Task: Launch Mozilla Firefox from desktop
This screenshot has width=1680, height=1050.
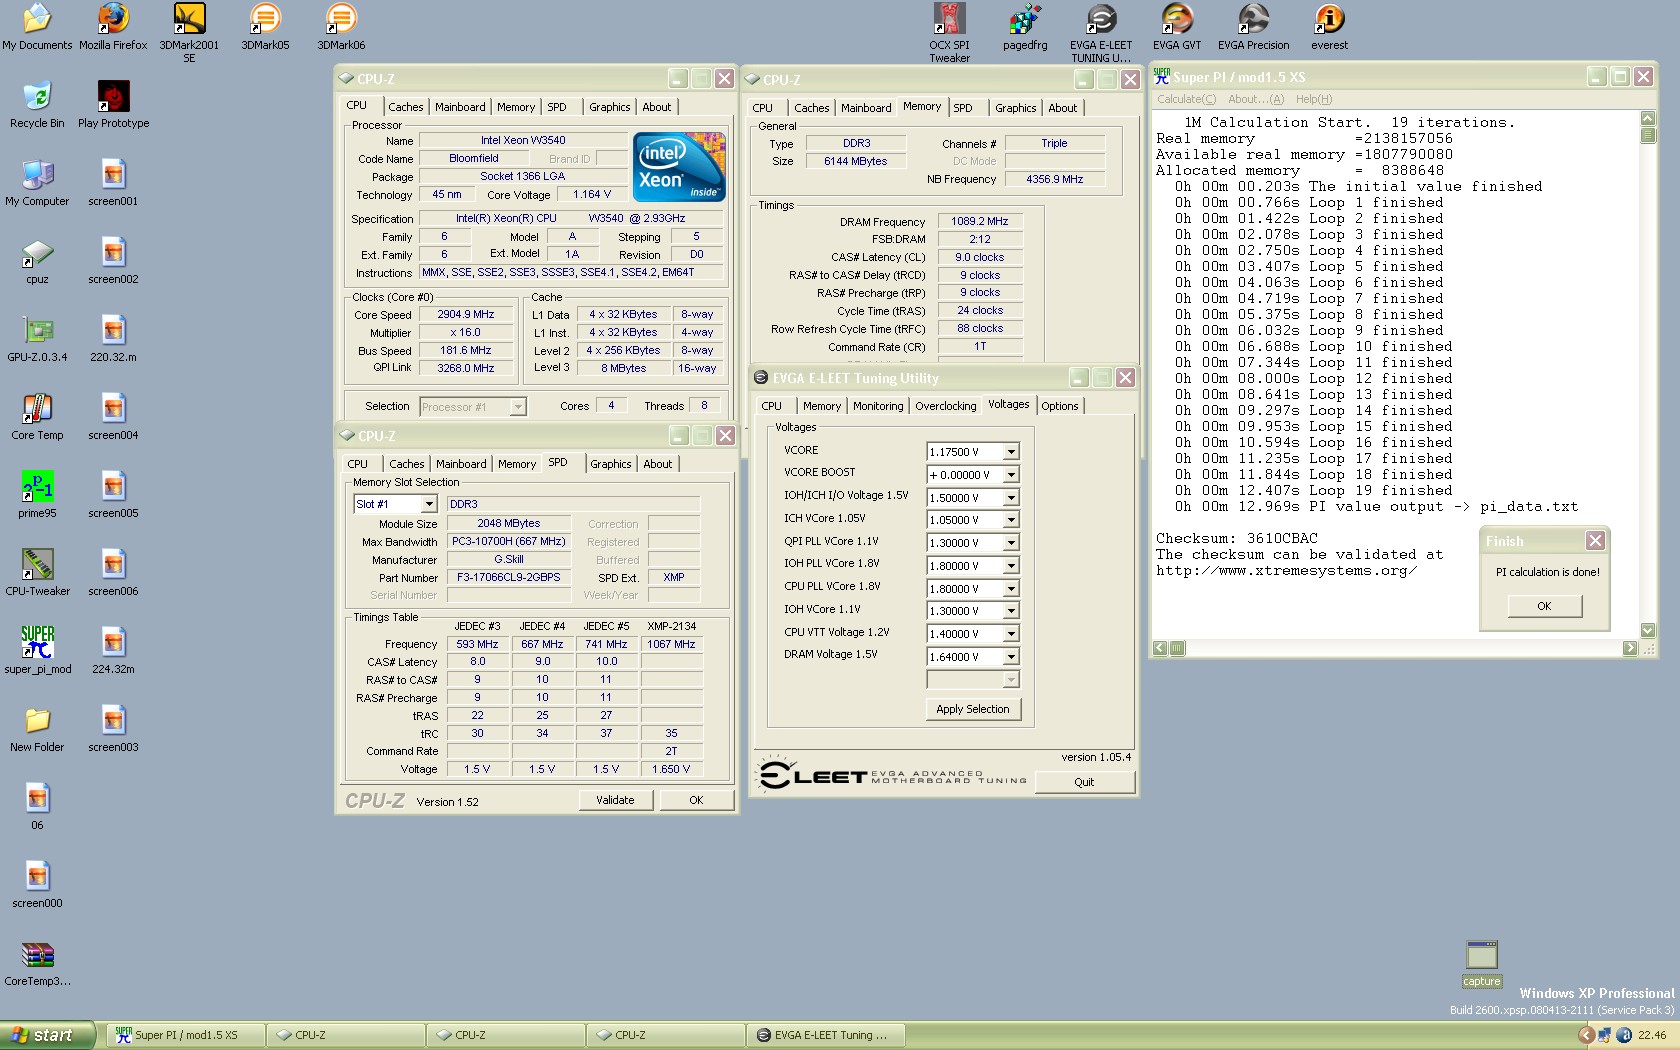Action: (x=113, y=28)
